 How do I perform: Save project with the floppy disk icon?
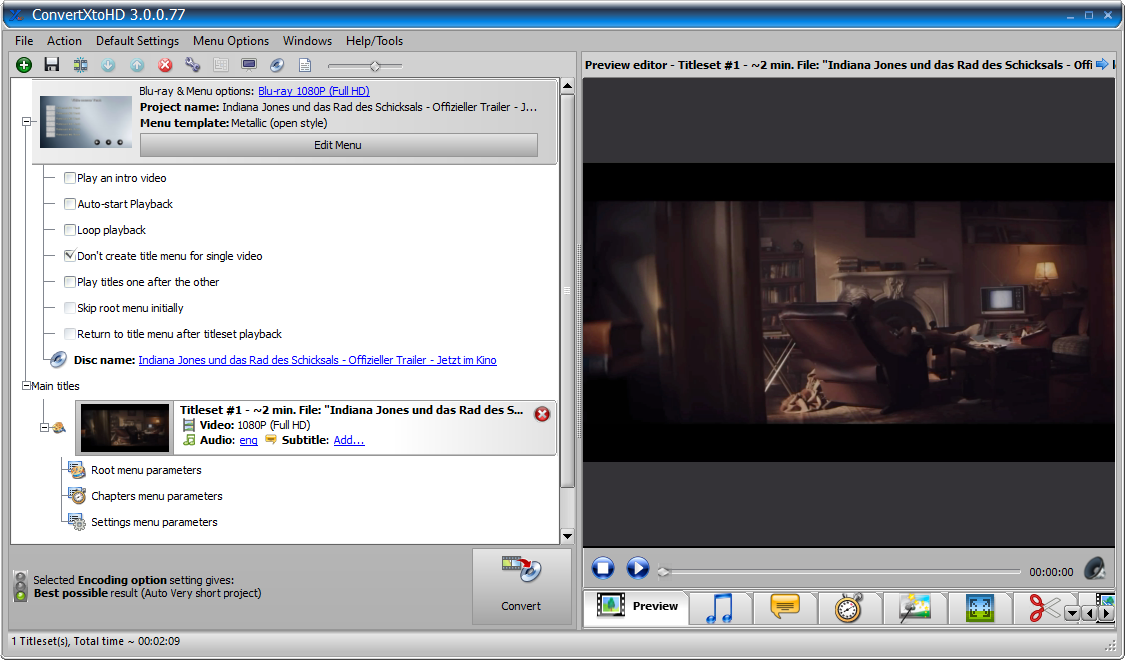pyautogui.click(x=52, y=65)
